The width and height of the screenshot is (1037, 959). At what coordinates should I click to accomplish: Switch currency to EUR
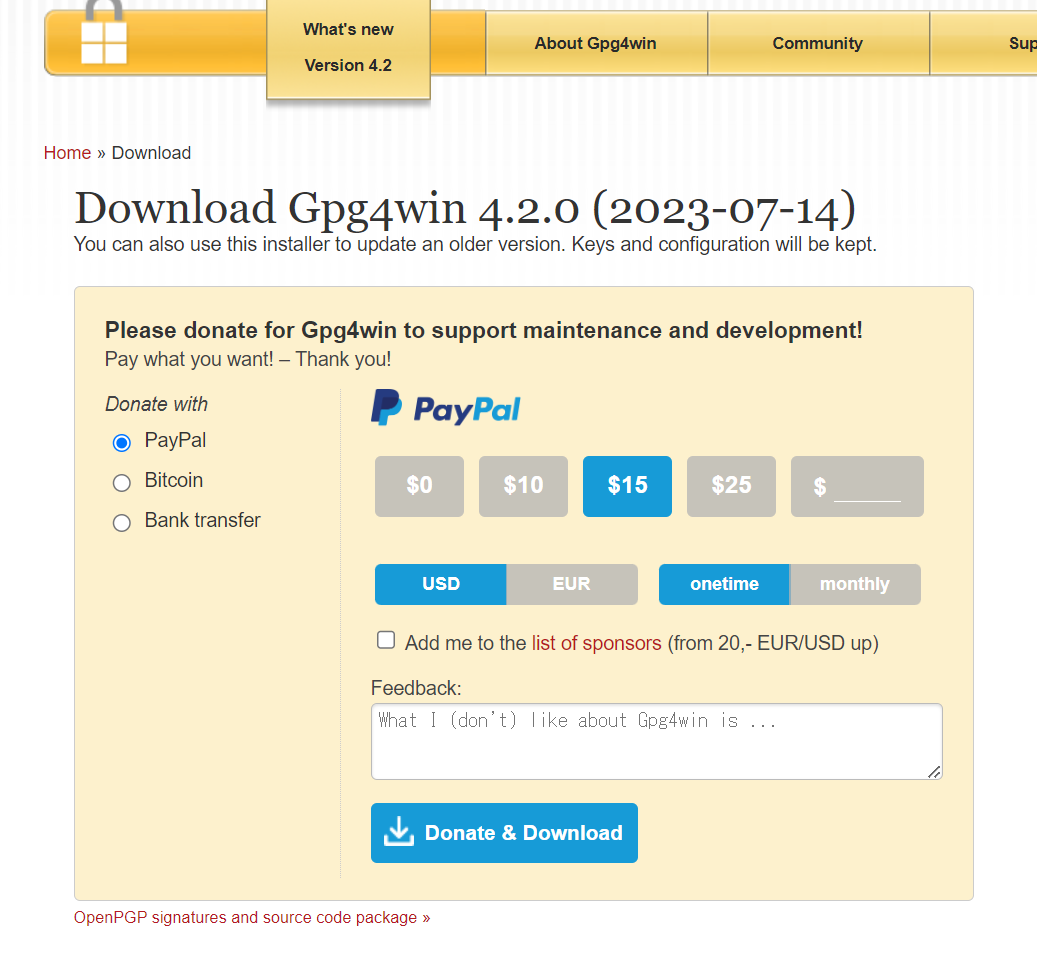tap(572, 584)
